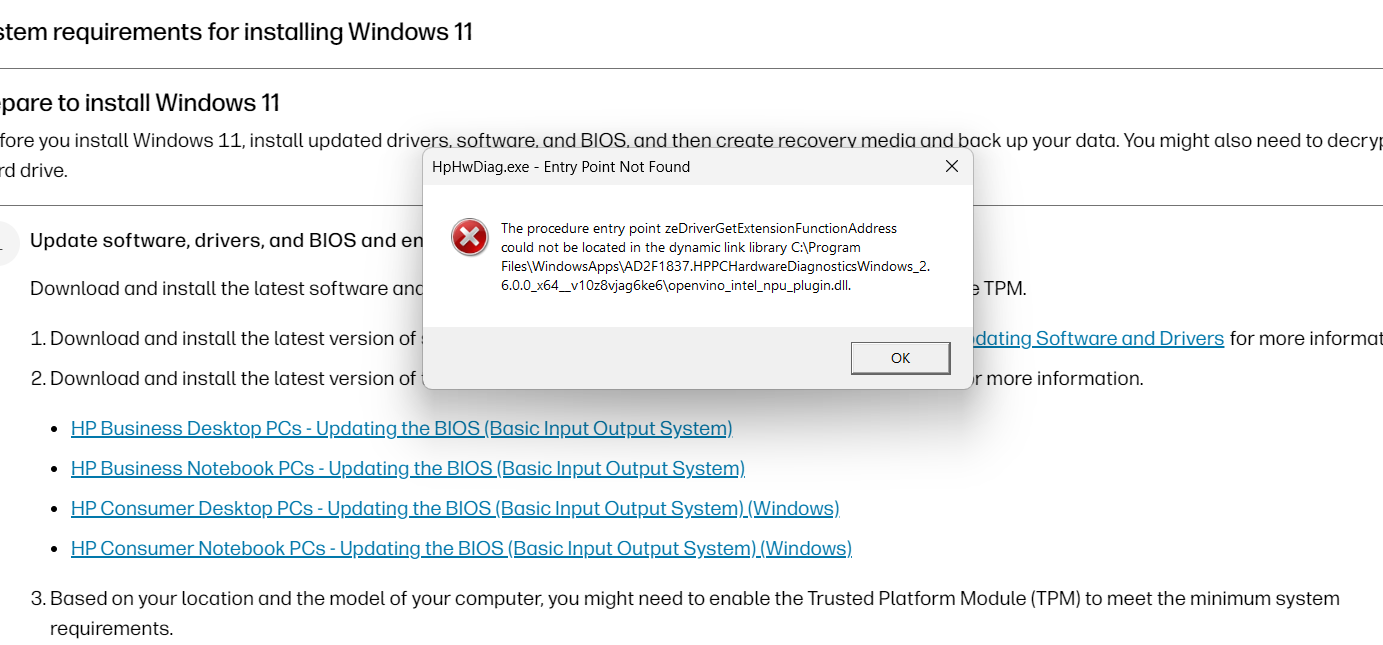Close the HpHwDiag.exe error dialog
Screen dimensions: 1383x645
click(952, 166)
